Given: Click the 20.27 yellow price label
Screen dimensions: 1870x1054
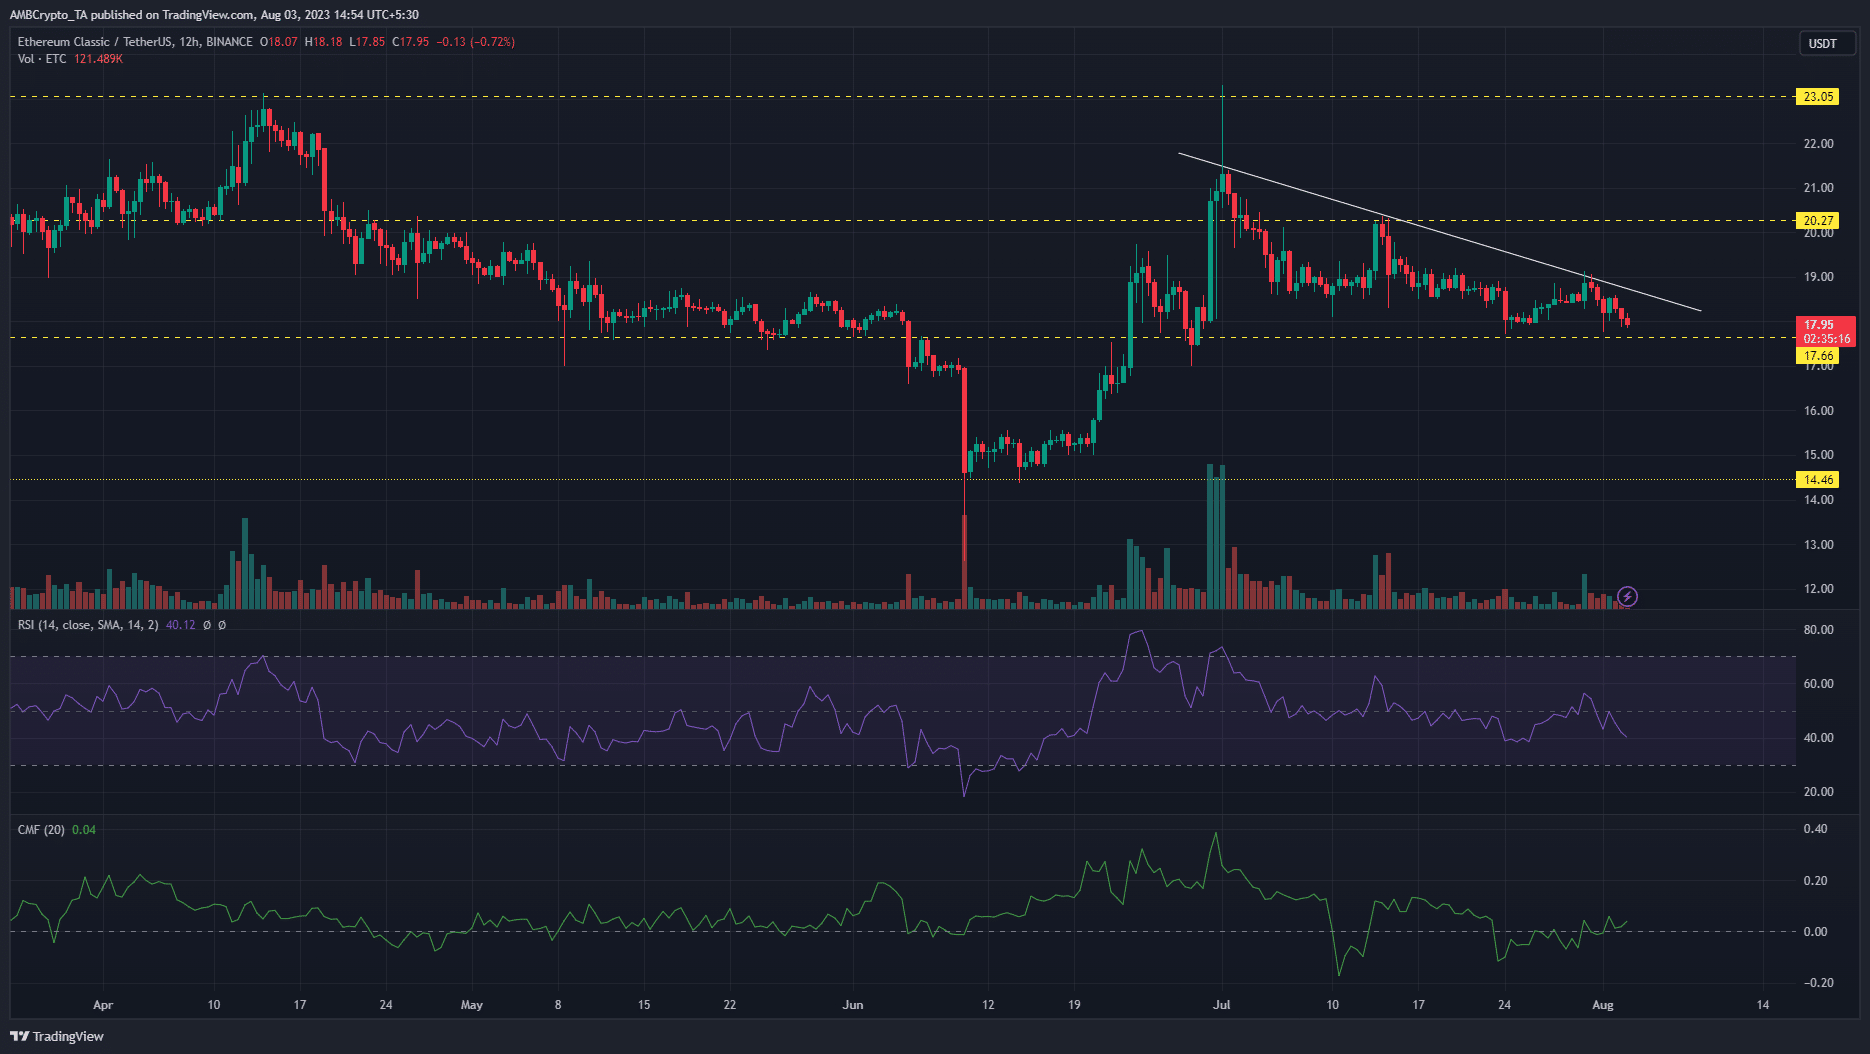Looking at the screenshot, I should [x=1818, y=221].
